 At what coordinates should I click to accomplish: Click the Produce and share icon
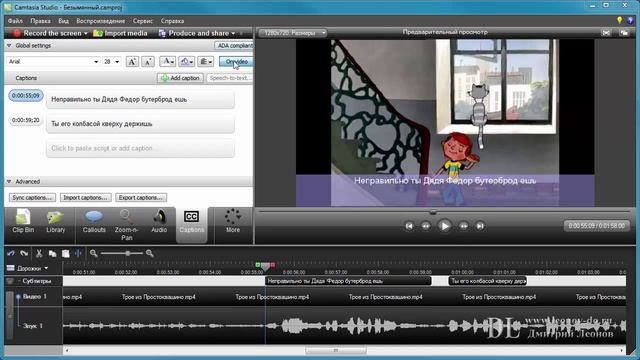162,33
